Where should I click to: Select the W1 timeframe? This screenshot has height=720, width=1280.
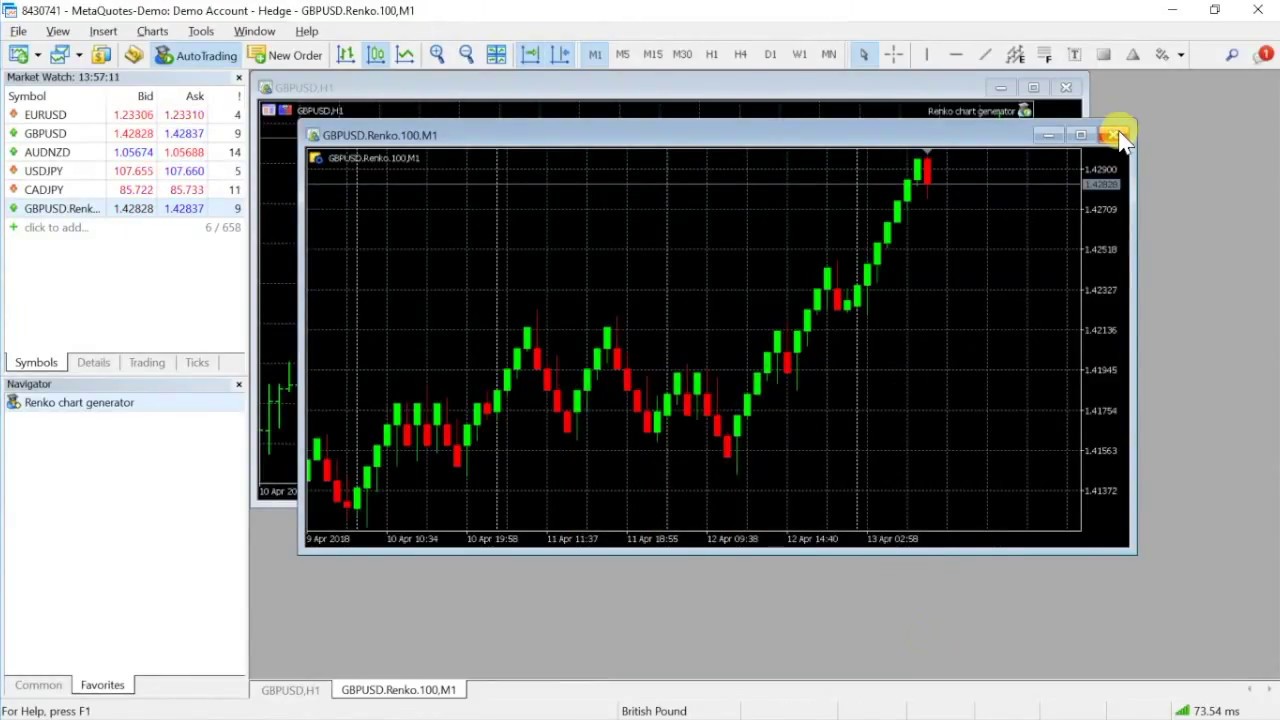point(799,55)
